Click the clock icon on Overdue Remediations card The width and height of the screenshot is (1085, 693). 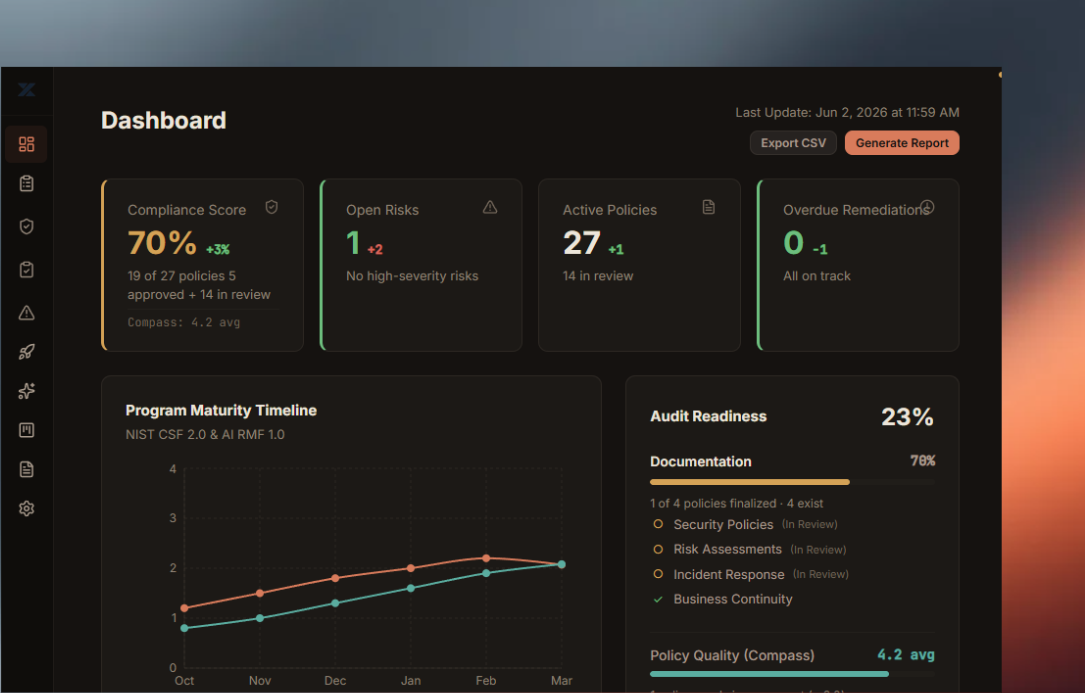[x=927, y=207]
